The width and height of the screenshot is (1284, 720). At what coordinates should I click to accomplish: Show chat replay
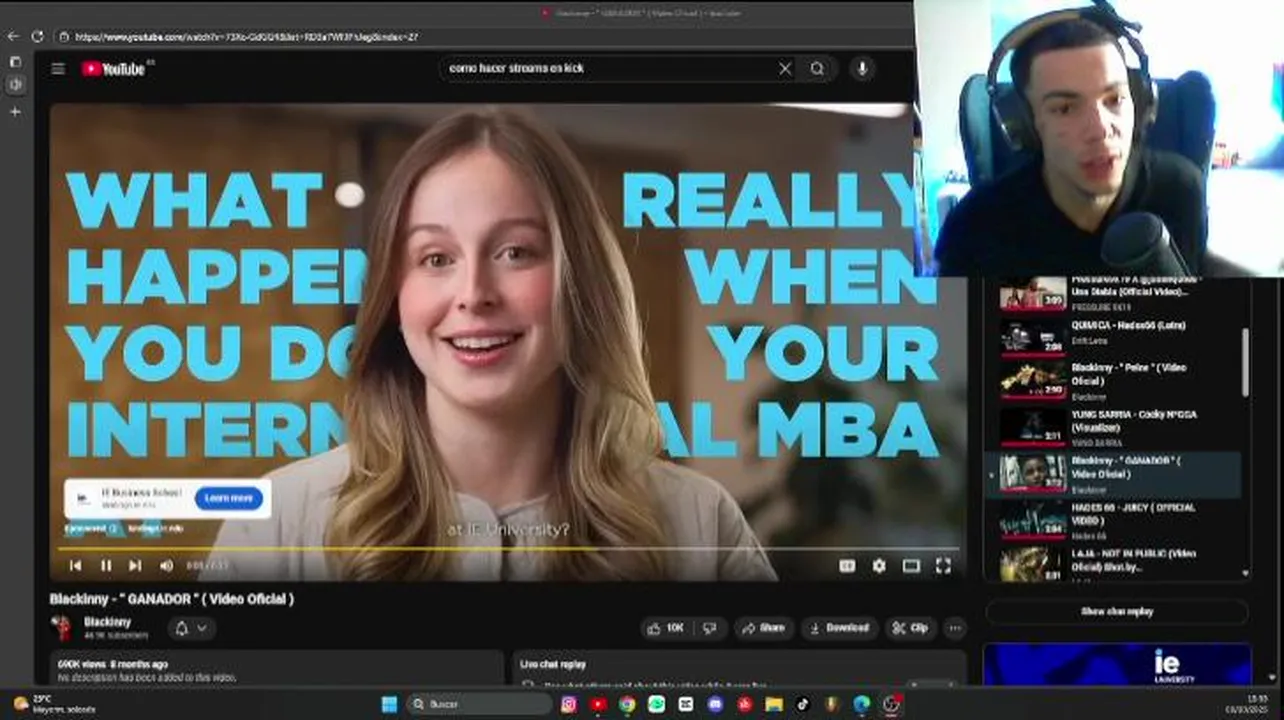(1117, 611)
